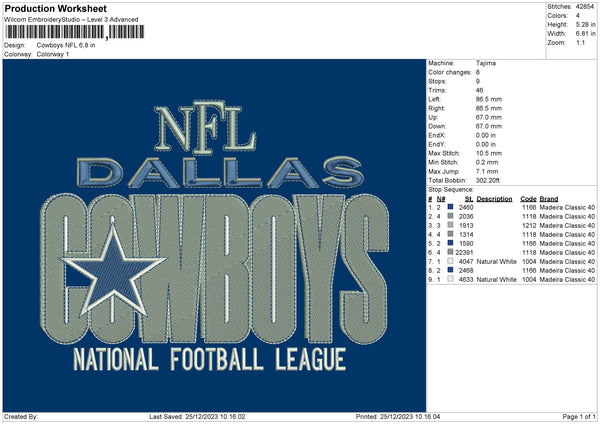
Task: Click the Stitches value 42854
Action: pos(585,7)
